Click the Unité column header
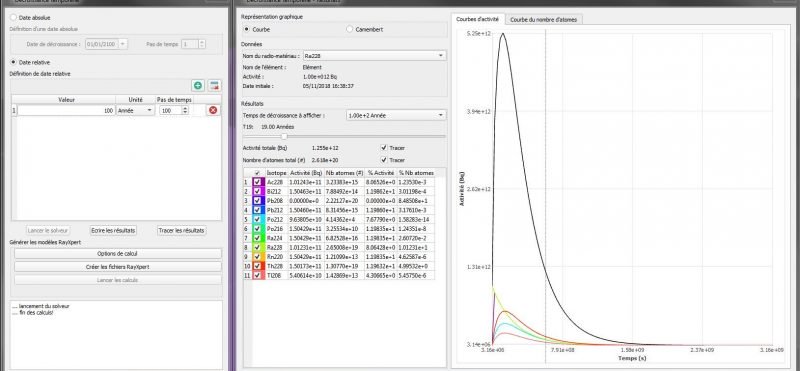800x371 pixels. [135, 100]
